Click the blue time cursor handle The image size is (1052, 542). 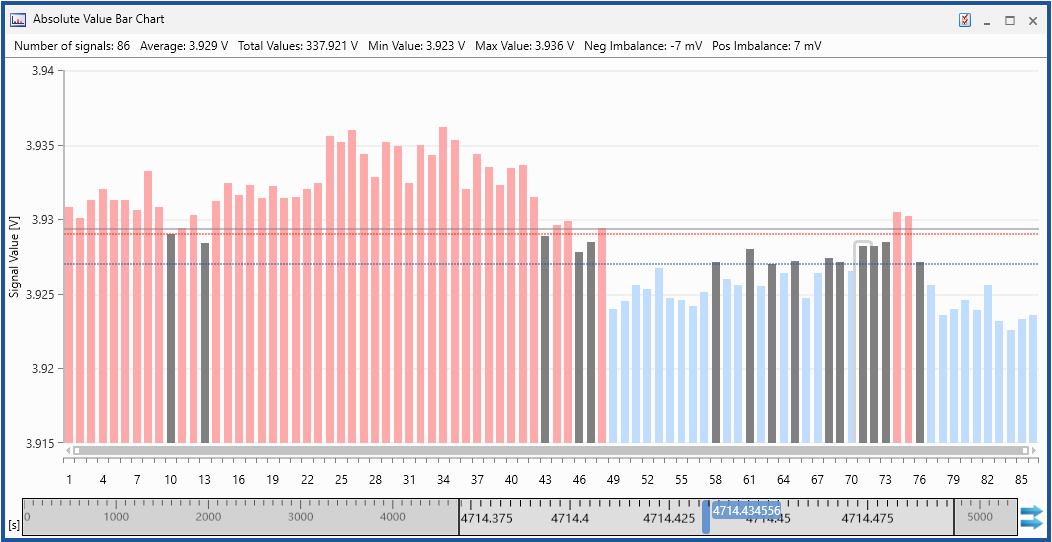pyautogui.click(x=705, y=517)
